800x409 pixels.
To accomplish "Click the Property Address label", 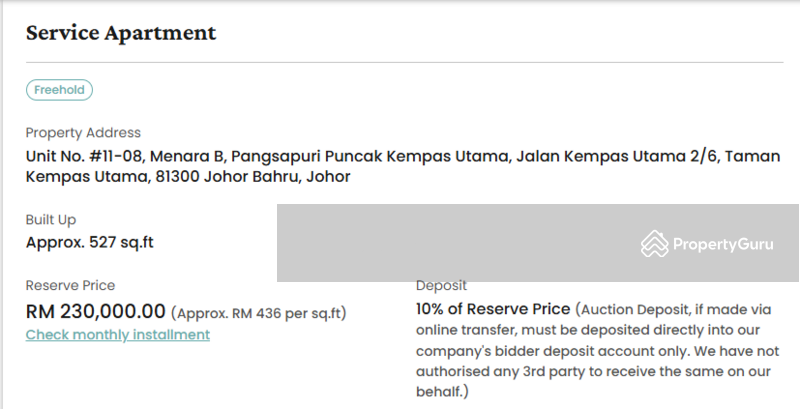I will pyautogui.click(x=83, y=133).
